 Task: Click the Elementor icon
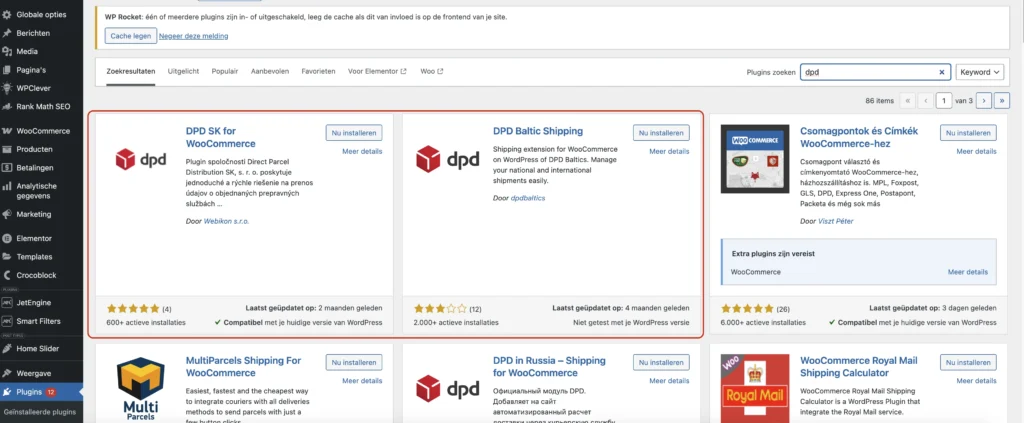[7, 238]
